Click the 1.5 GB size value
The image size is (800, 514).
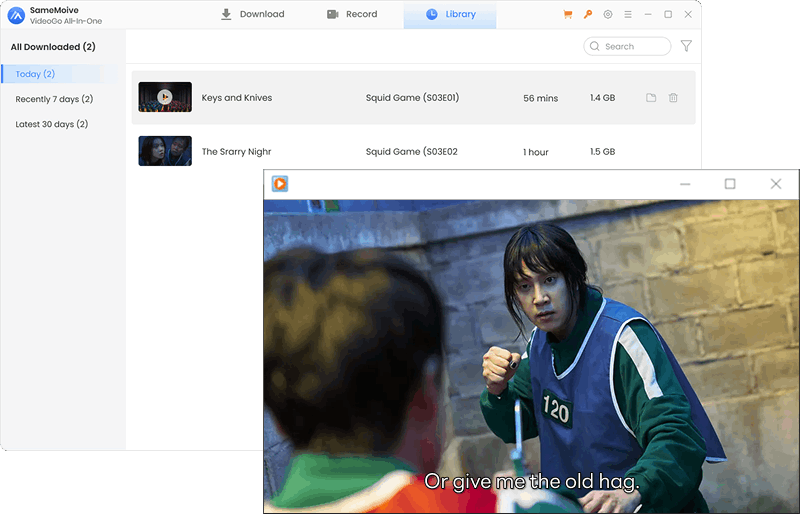click(x=603, y=152)
